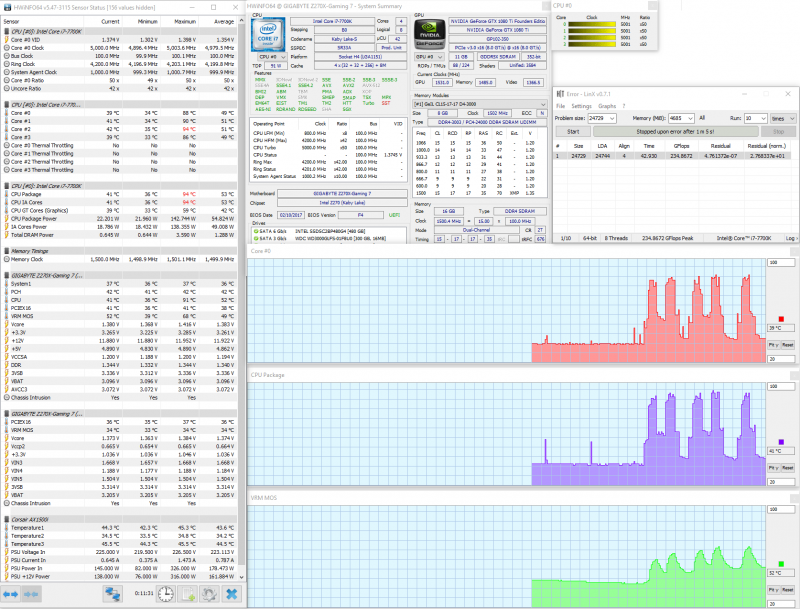Shrink the sensor window layout with inward arrows

point(31,594)
